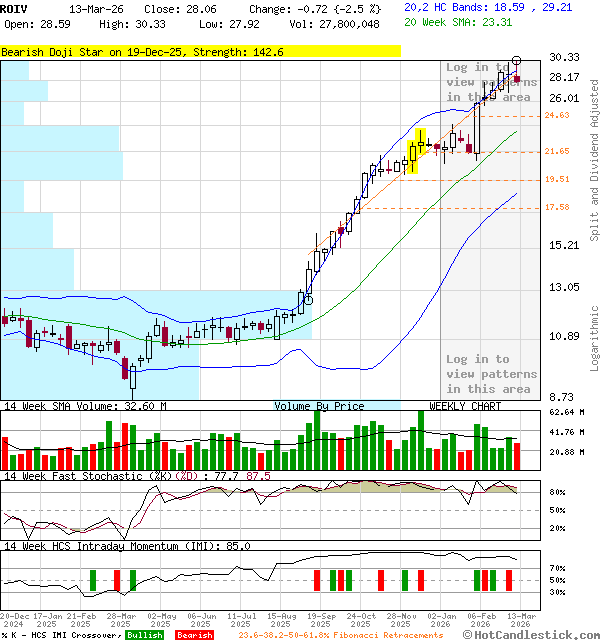Click the circle marker at the chart's latest high

[x=516, y=61]
